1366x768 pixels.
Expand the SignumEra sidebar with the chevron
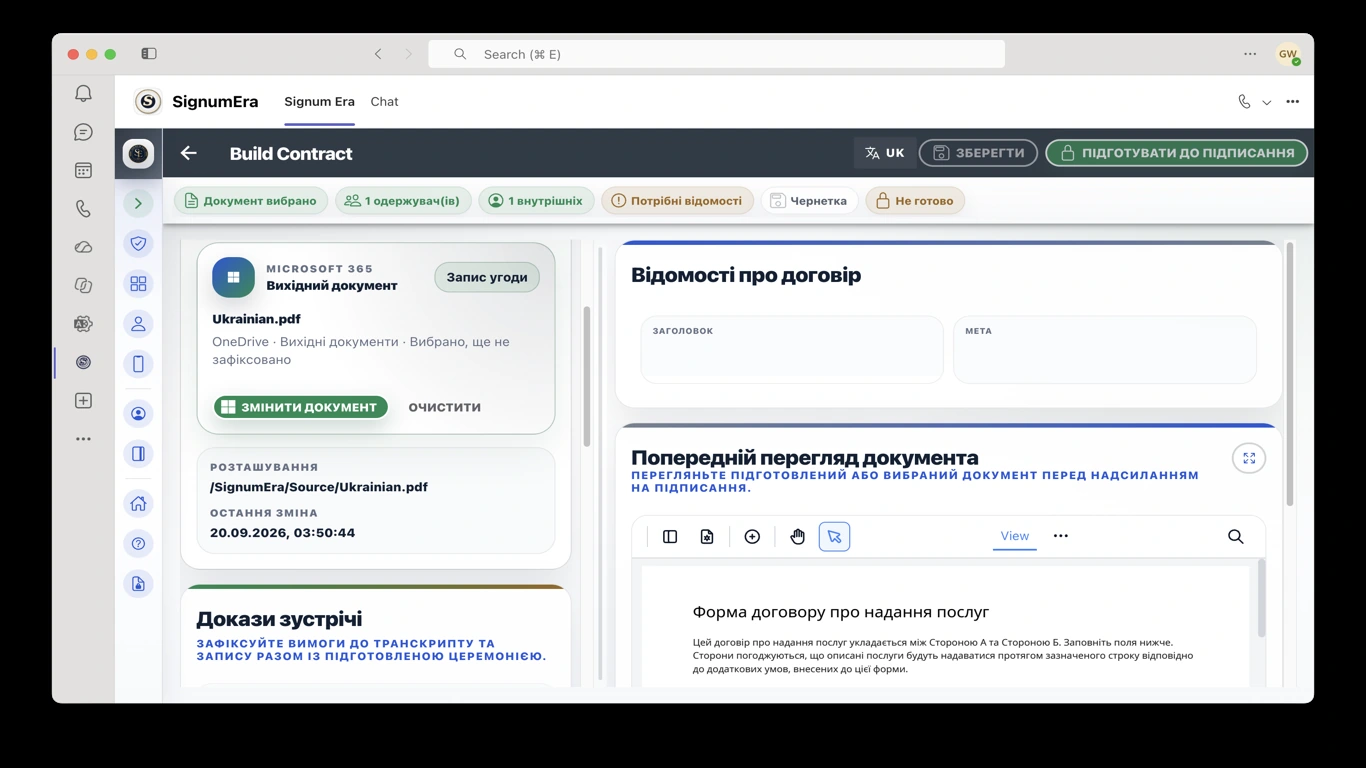pyautogui.click(x=139, y=203)
